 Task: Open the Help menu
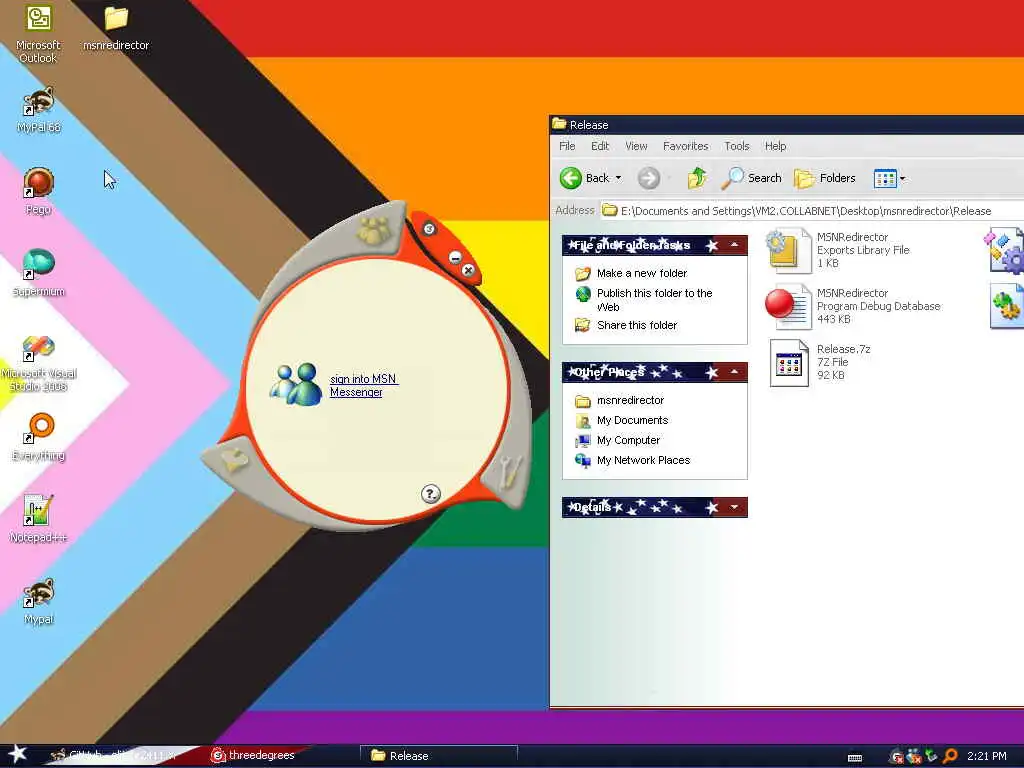tap(775, 146)
